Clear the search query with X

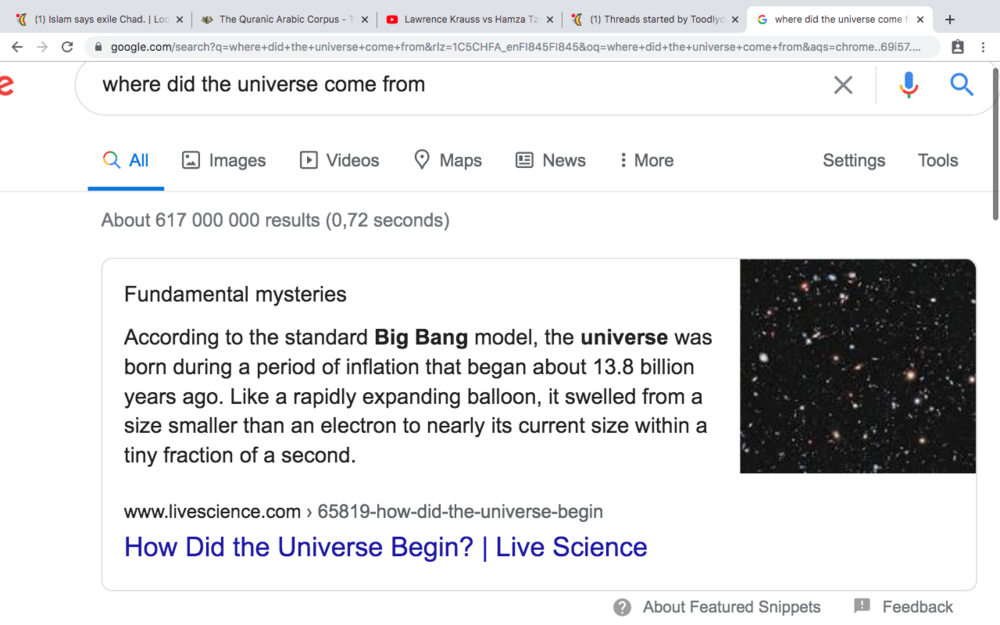pyautogui.click(x=843, y=84)
